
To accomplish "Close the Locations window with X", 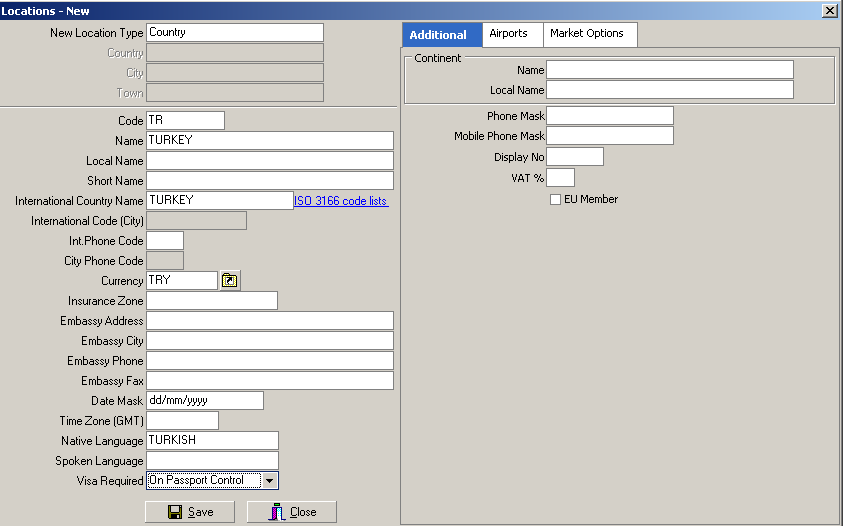I will [x=829, y=10].
